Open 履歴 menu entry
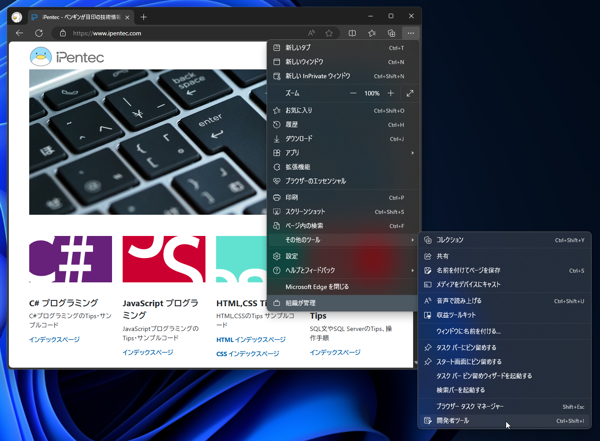The width and height of the screenshot is (600, 441). pos(342,124)
